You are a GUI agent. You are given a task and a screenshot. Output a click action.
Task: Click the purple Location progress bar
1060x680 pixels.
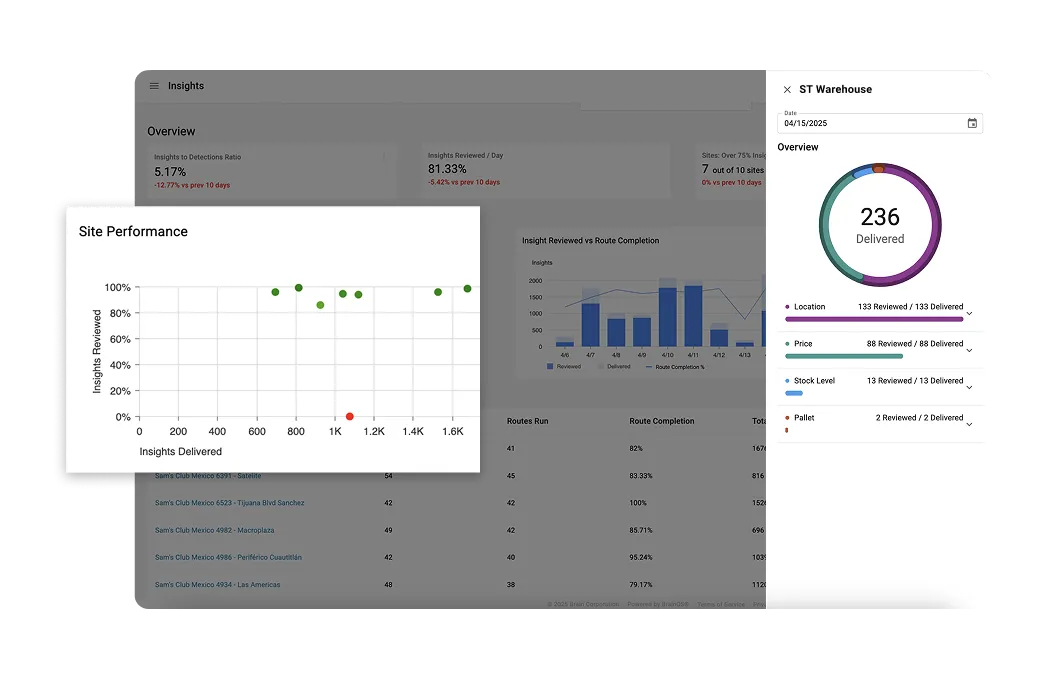pos(874,319)
